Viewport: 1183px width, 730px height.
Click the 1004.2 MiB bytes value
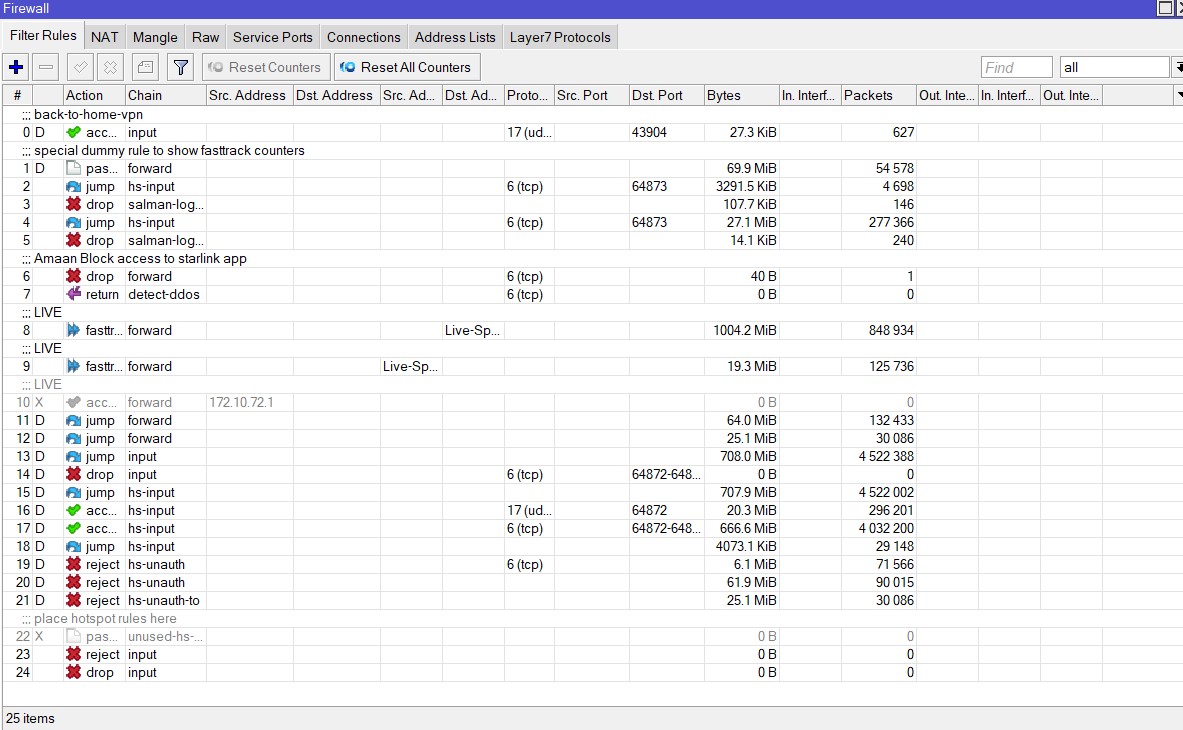tap(745, 330)
